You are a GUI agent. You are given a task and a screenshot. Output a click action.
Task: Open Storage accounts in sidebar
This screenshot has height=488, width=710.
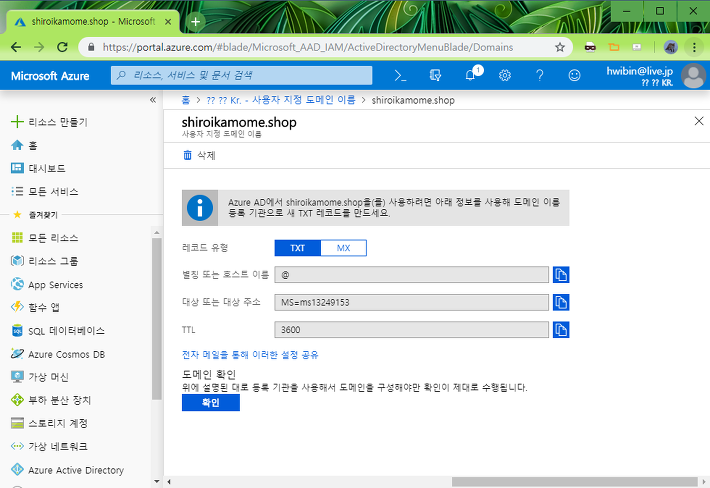click(49, 423)
